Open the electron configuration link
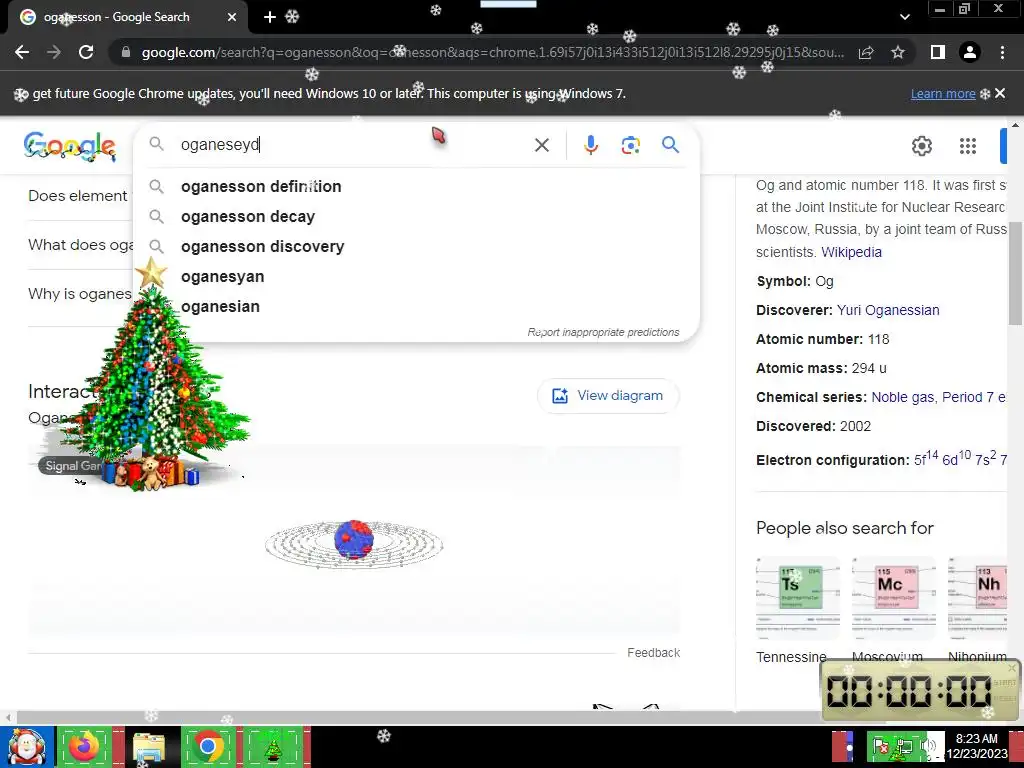 tap(960, 458)
